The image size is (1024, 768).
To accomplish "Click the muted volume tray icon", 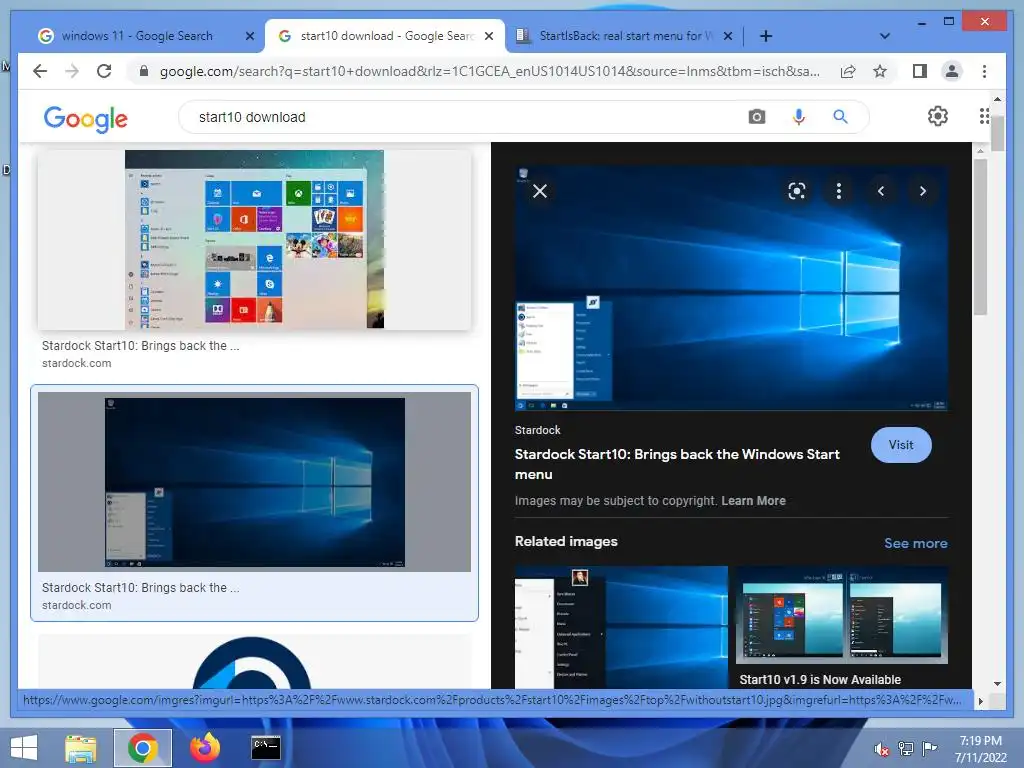I will [882, 749].
